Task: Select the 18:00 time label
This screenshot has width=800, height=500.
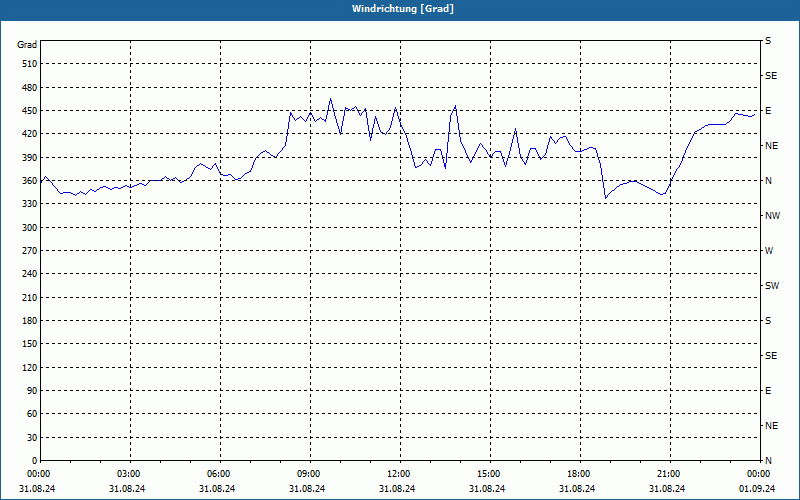Action: [579, 474]
